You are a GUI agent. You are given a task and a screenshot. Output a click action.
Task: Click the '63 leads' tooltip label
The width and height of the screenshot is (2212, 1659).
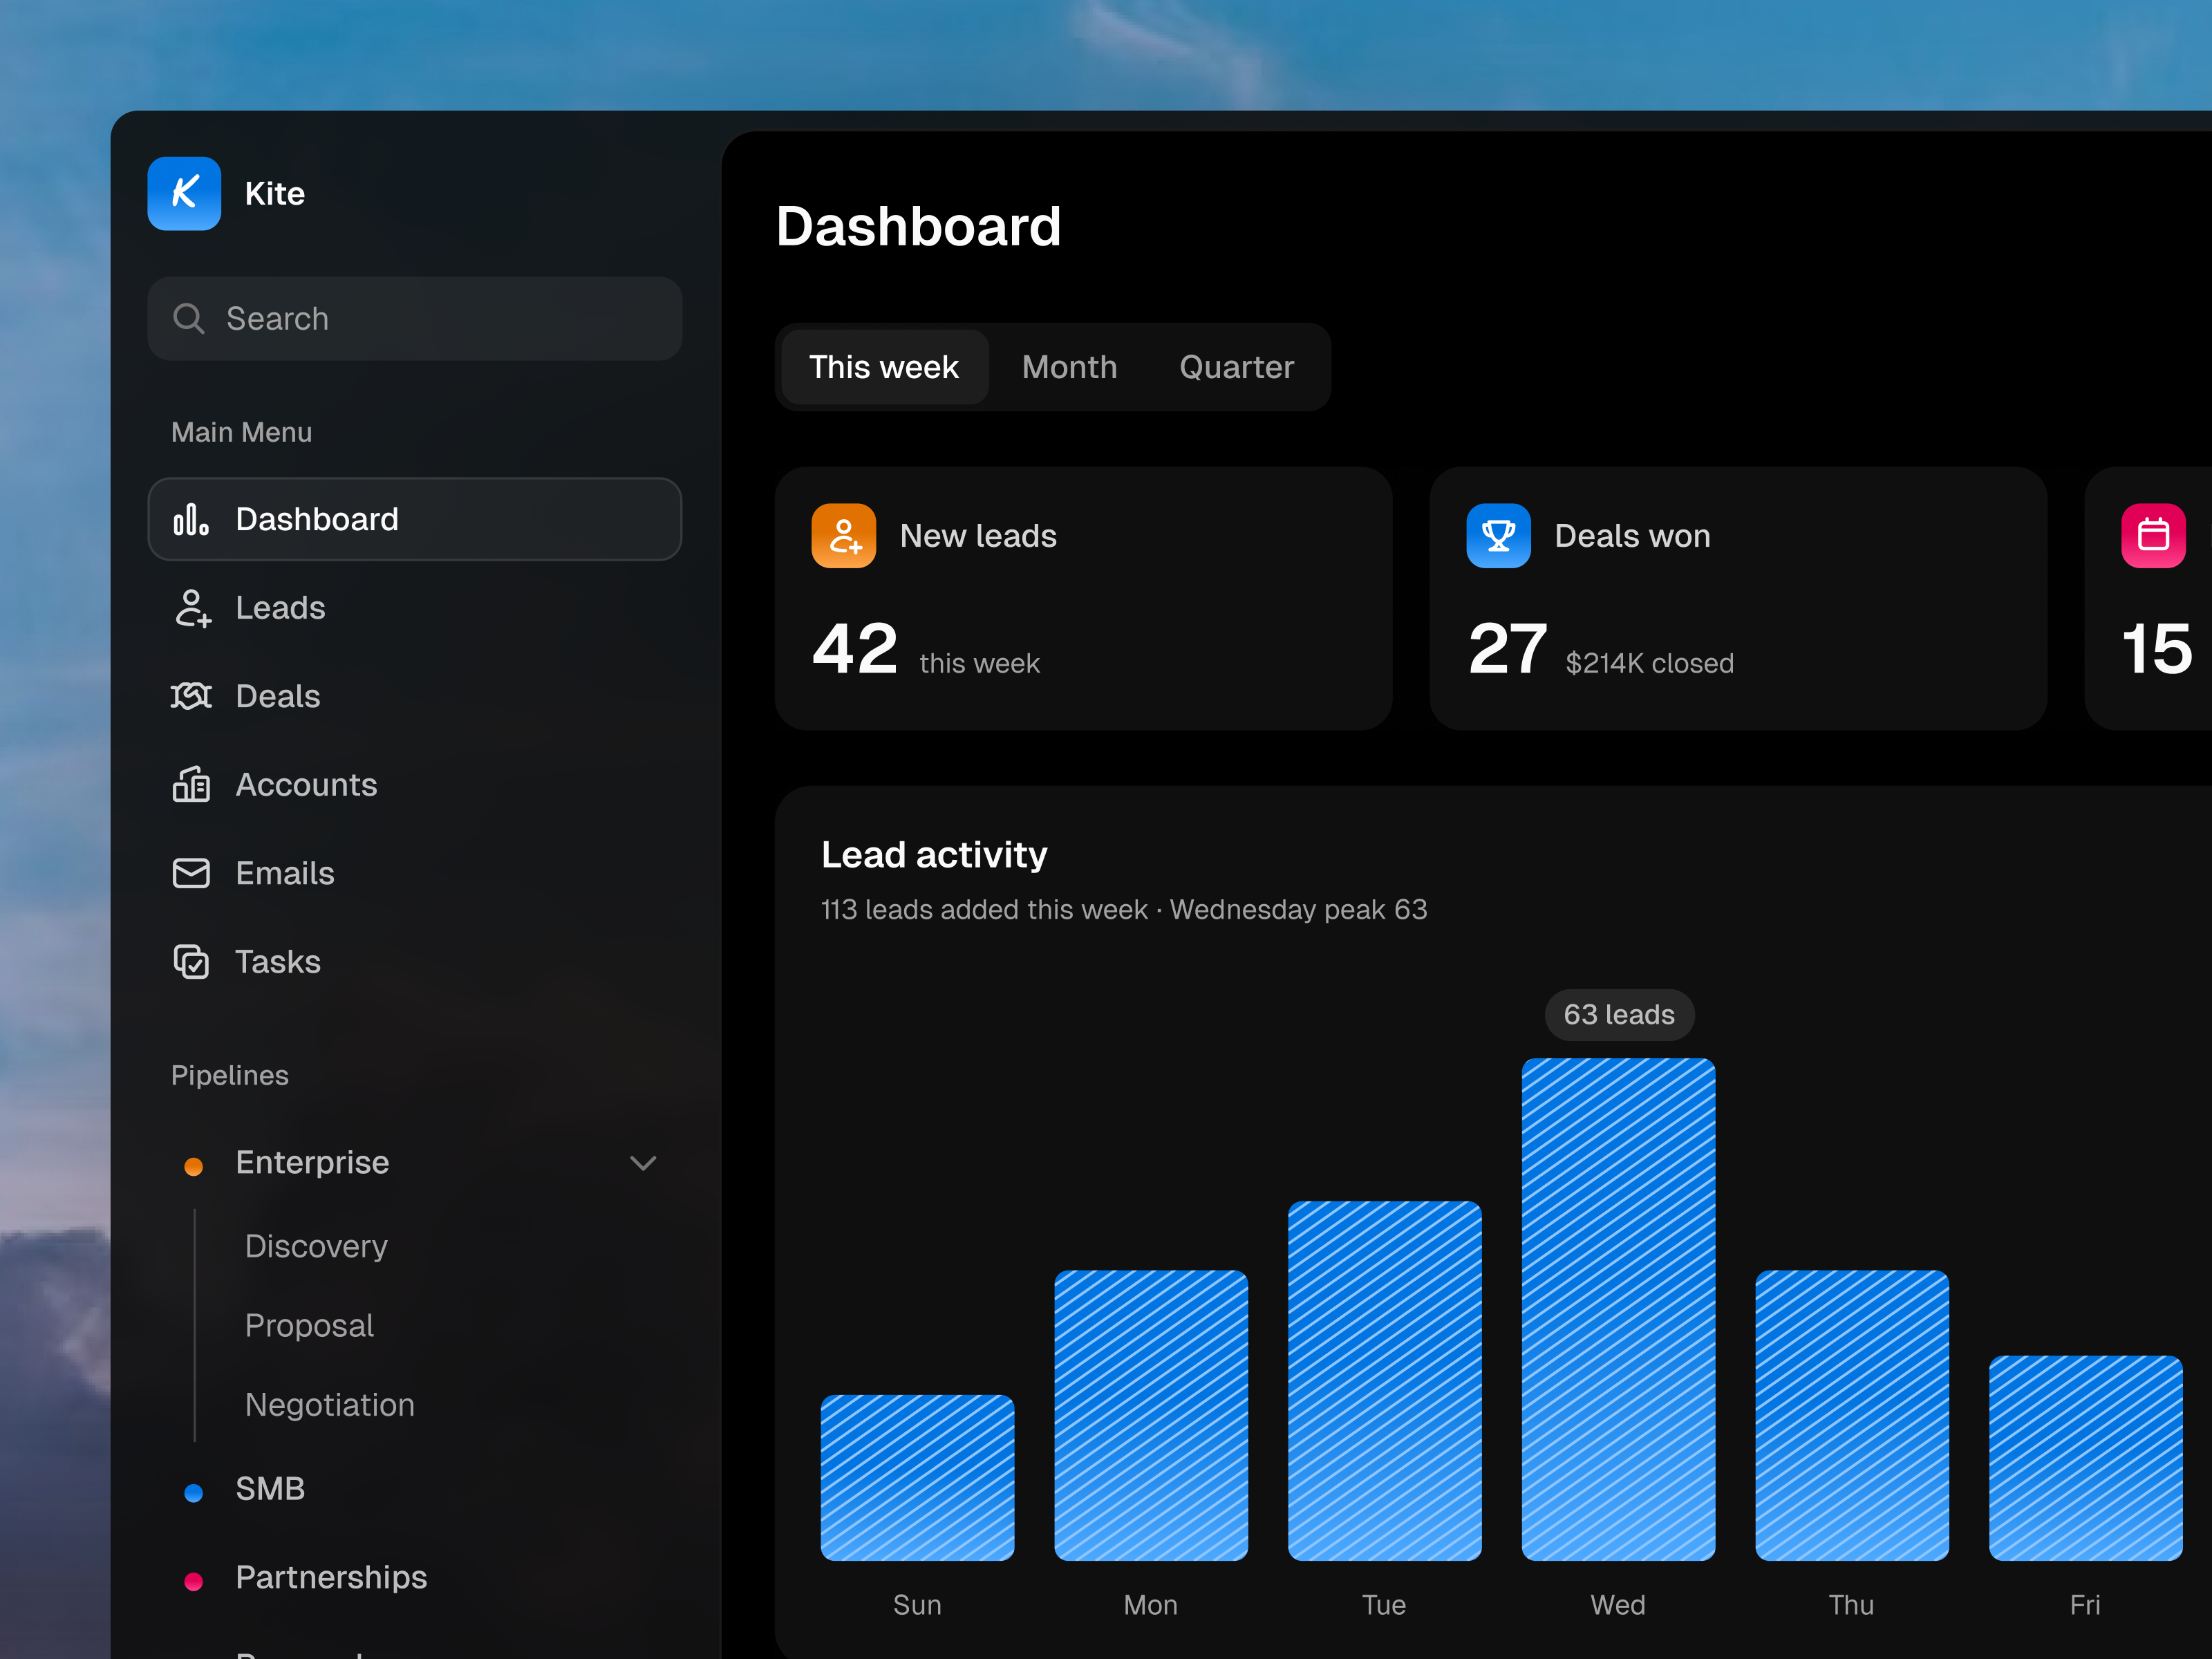coord(1619,1015)
